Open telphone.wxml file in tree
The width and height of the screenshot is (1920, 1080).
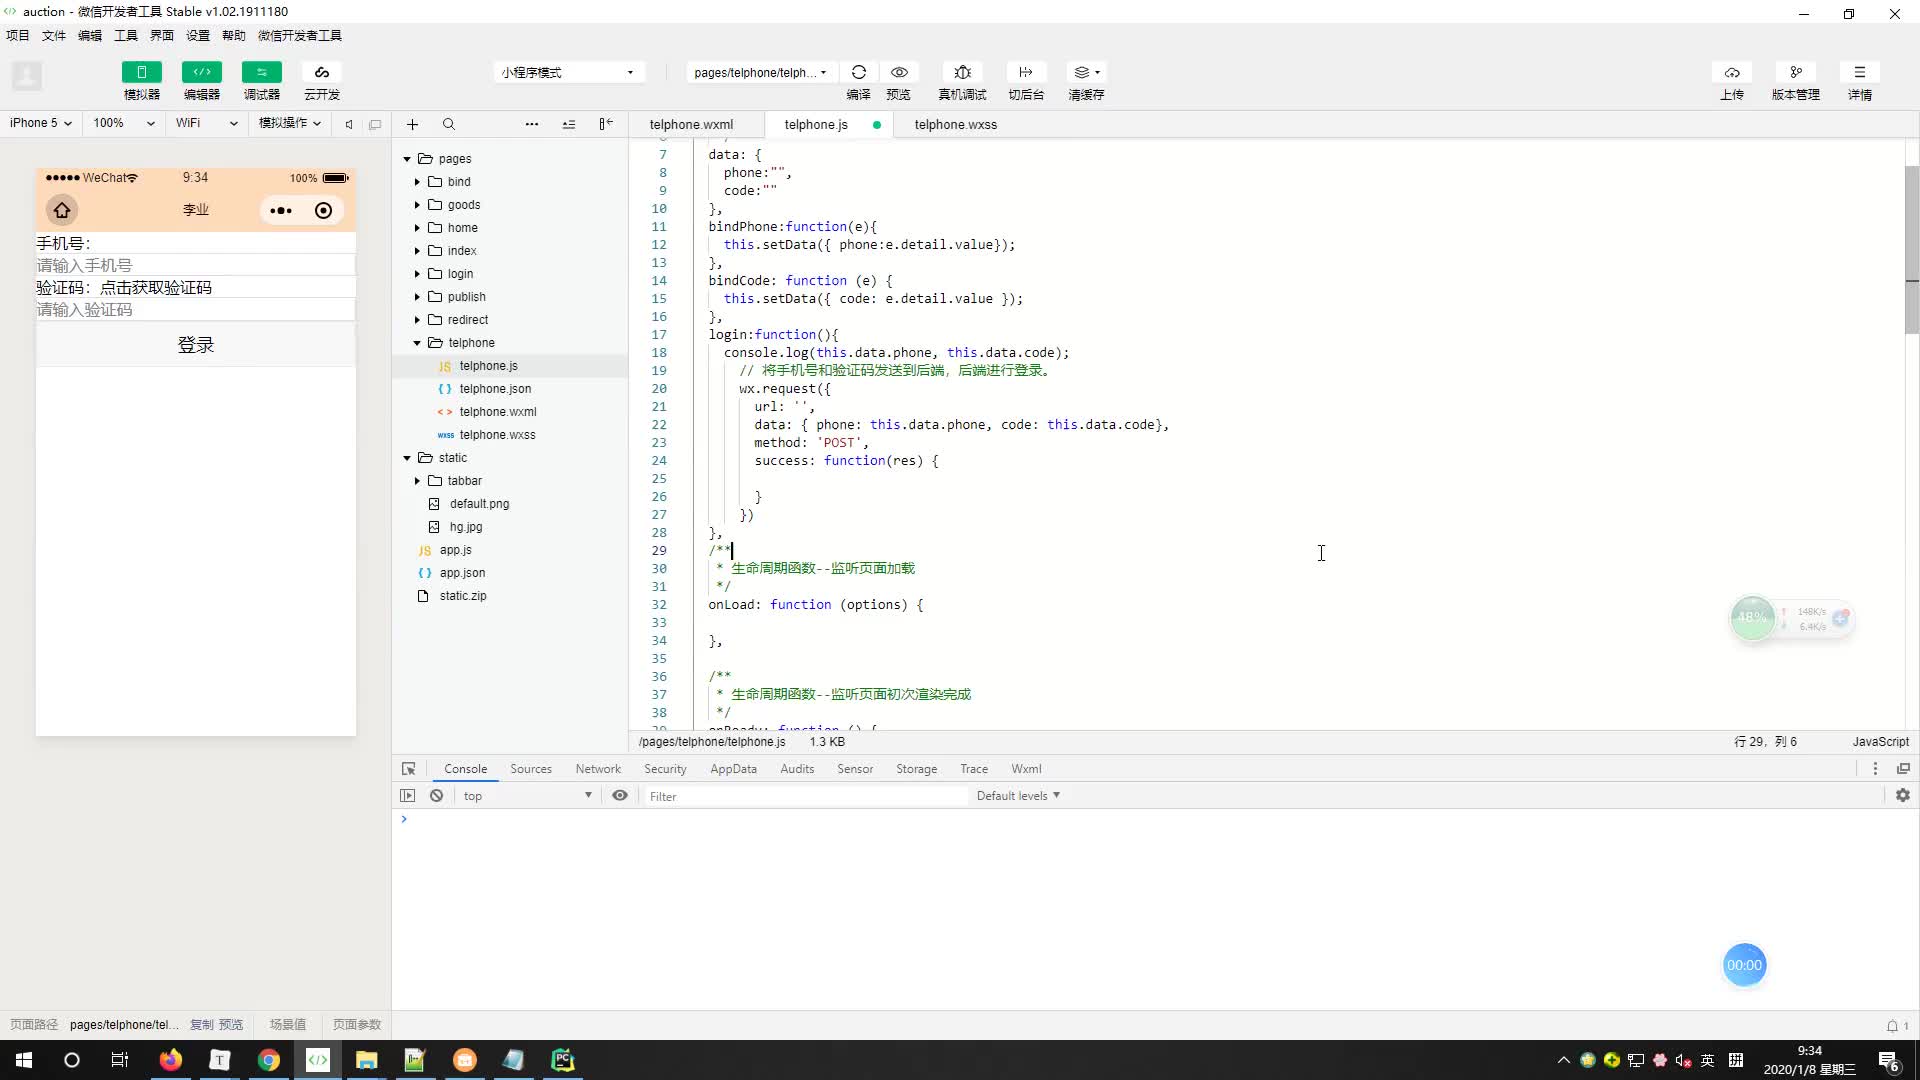pyautogui.click(x=498, y=412)
